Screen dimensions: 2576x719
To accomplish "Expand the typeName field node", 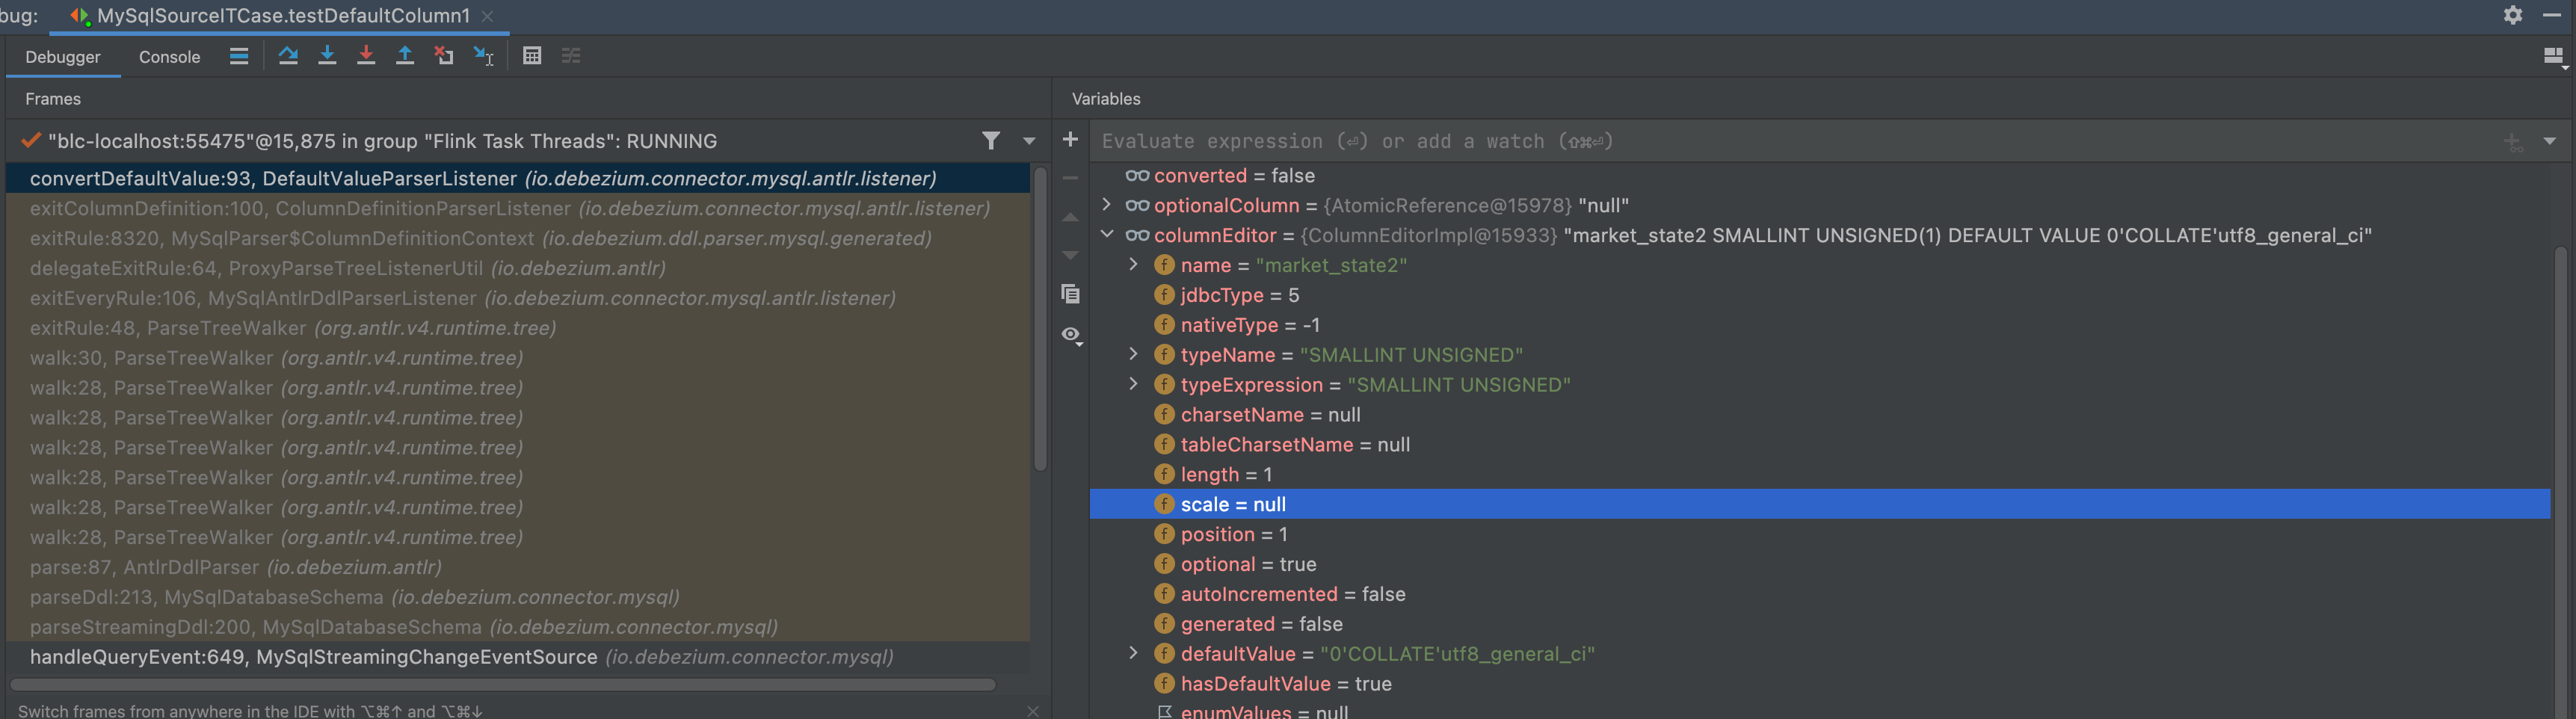I will point(1133,355).
